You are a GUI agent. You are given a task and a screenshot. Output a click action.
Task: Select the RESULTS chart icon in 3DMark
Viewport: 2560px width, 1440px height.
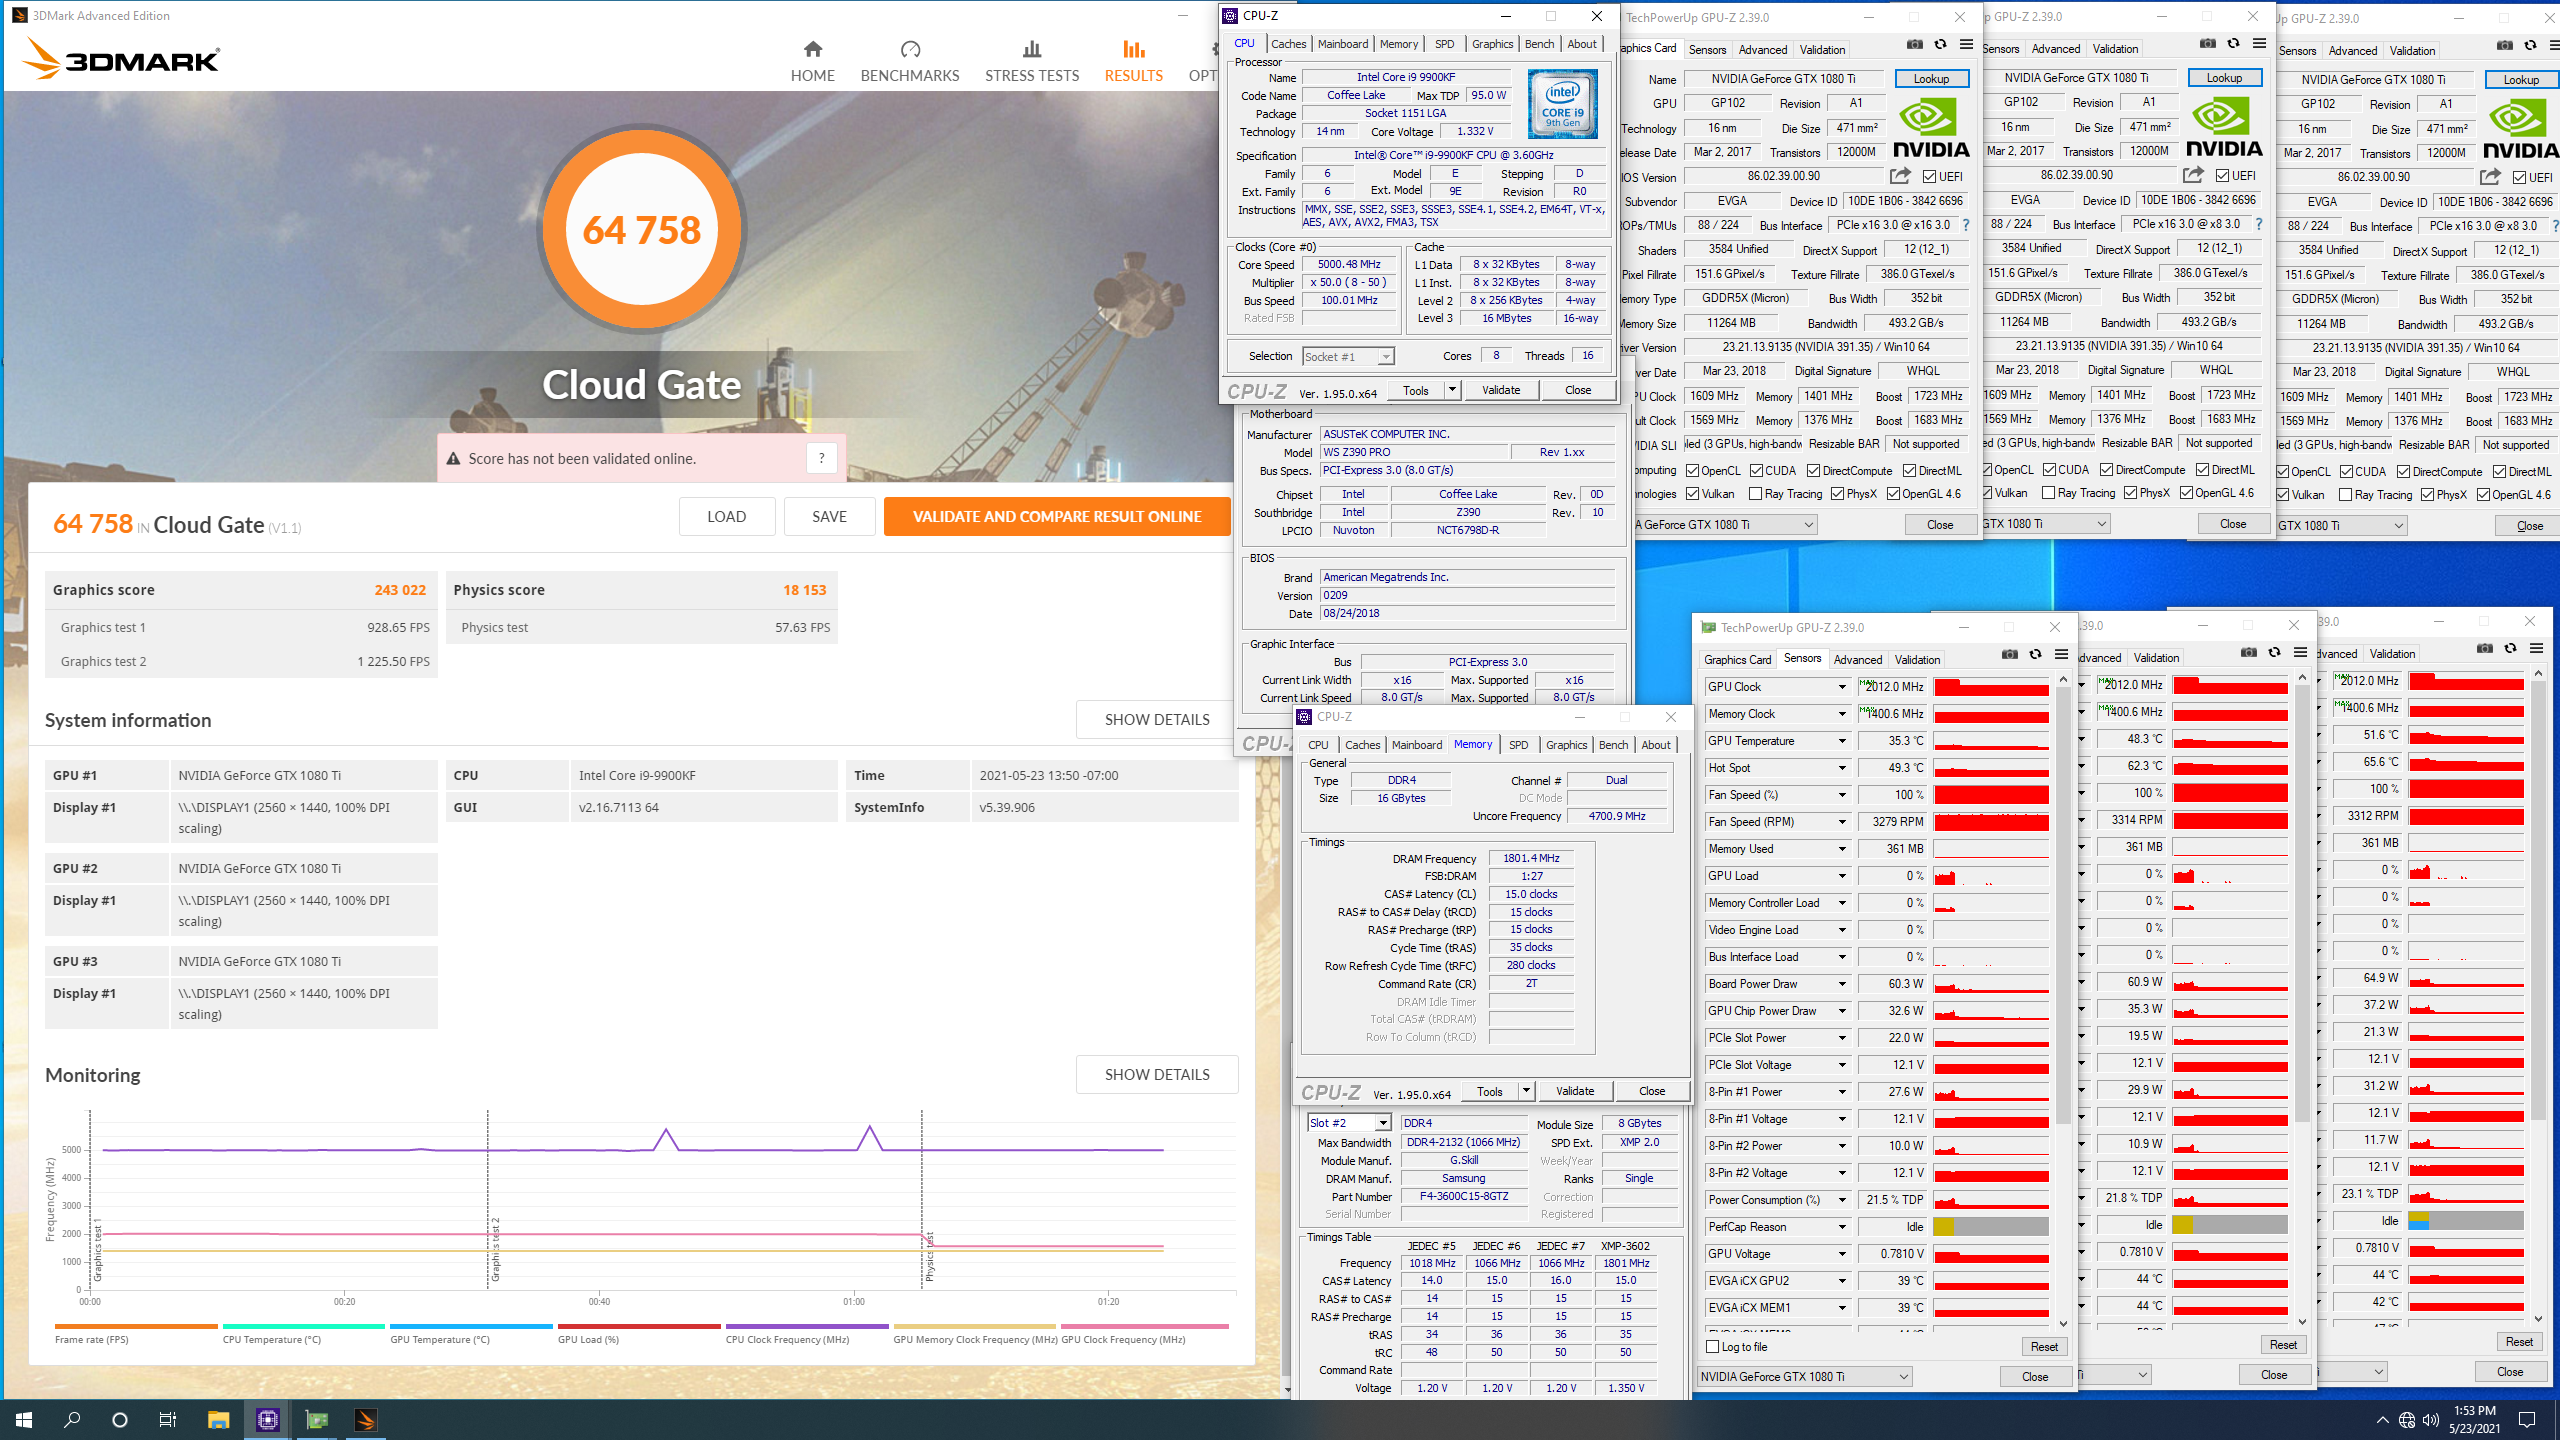tap(1133, 49)
